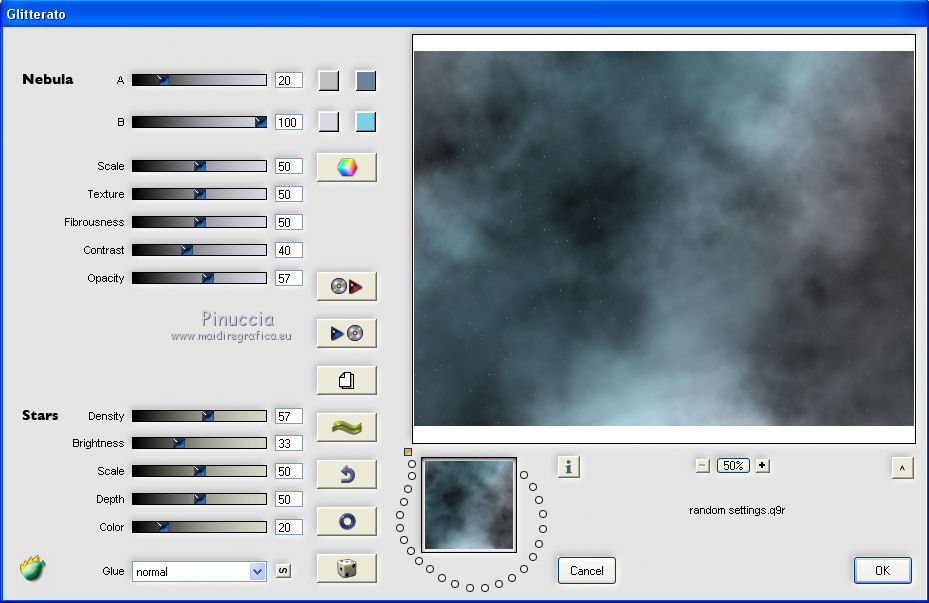Click the Texture value field
The image size is (929, 603).
pyautogui.click(x=289, y=194)
